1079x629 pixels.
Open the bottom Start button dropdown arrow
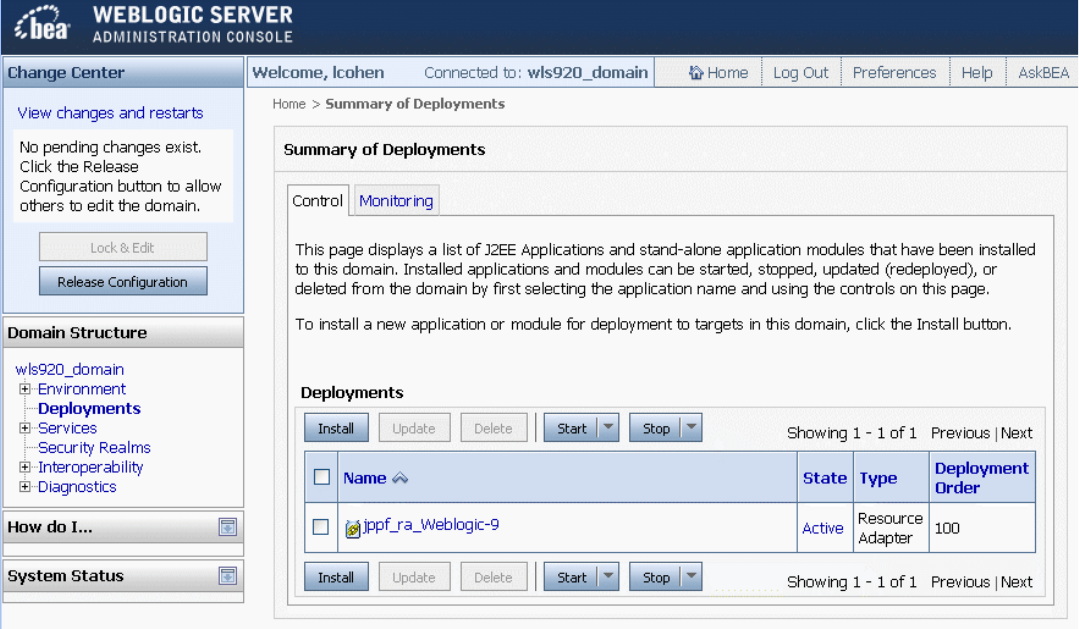coord(608,577)
